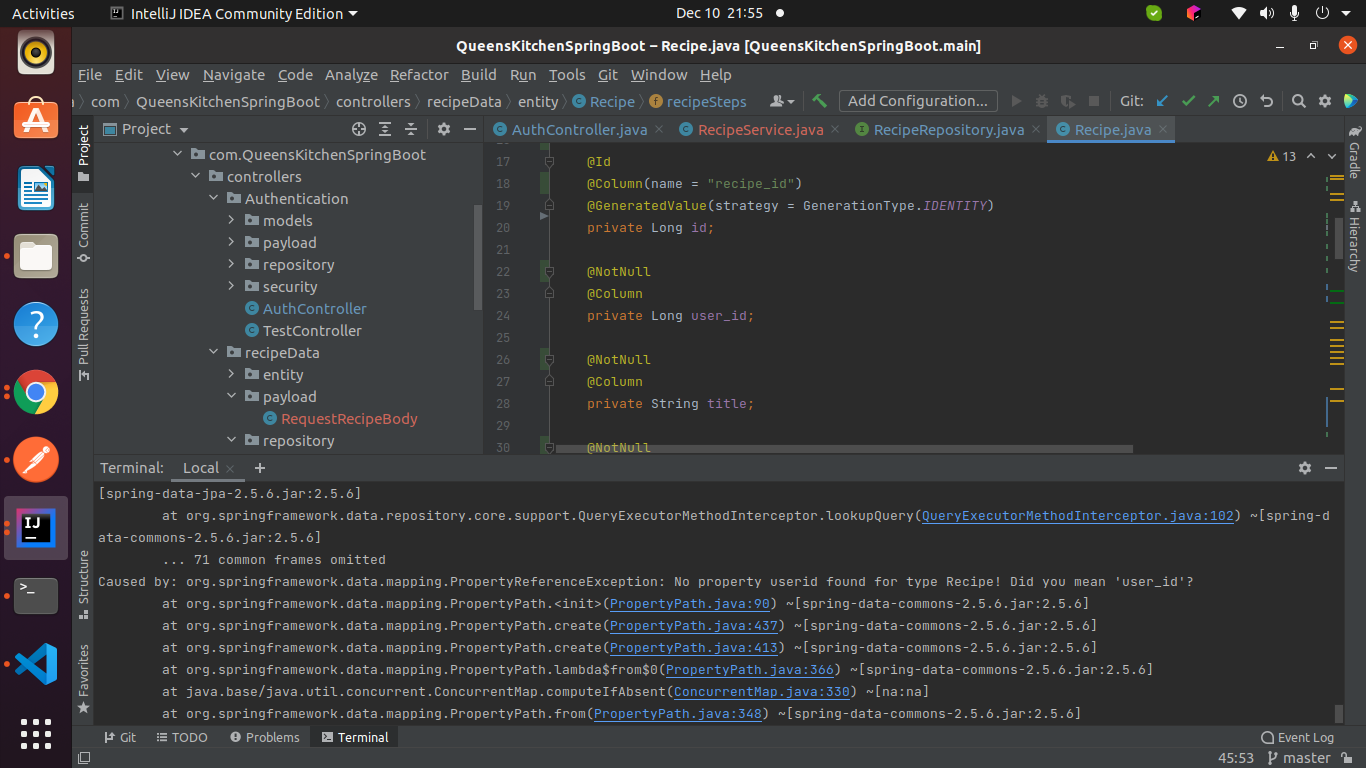This screenshot has height=768, width=1366.
Task: Toggle fold marker beside line 22
Action: tap(548, 272)
